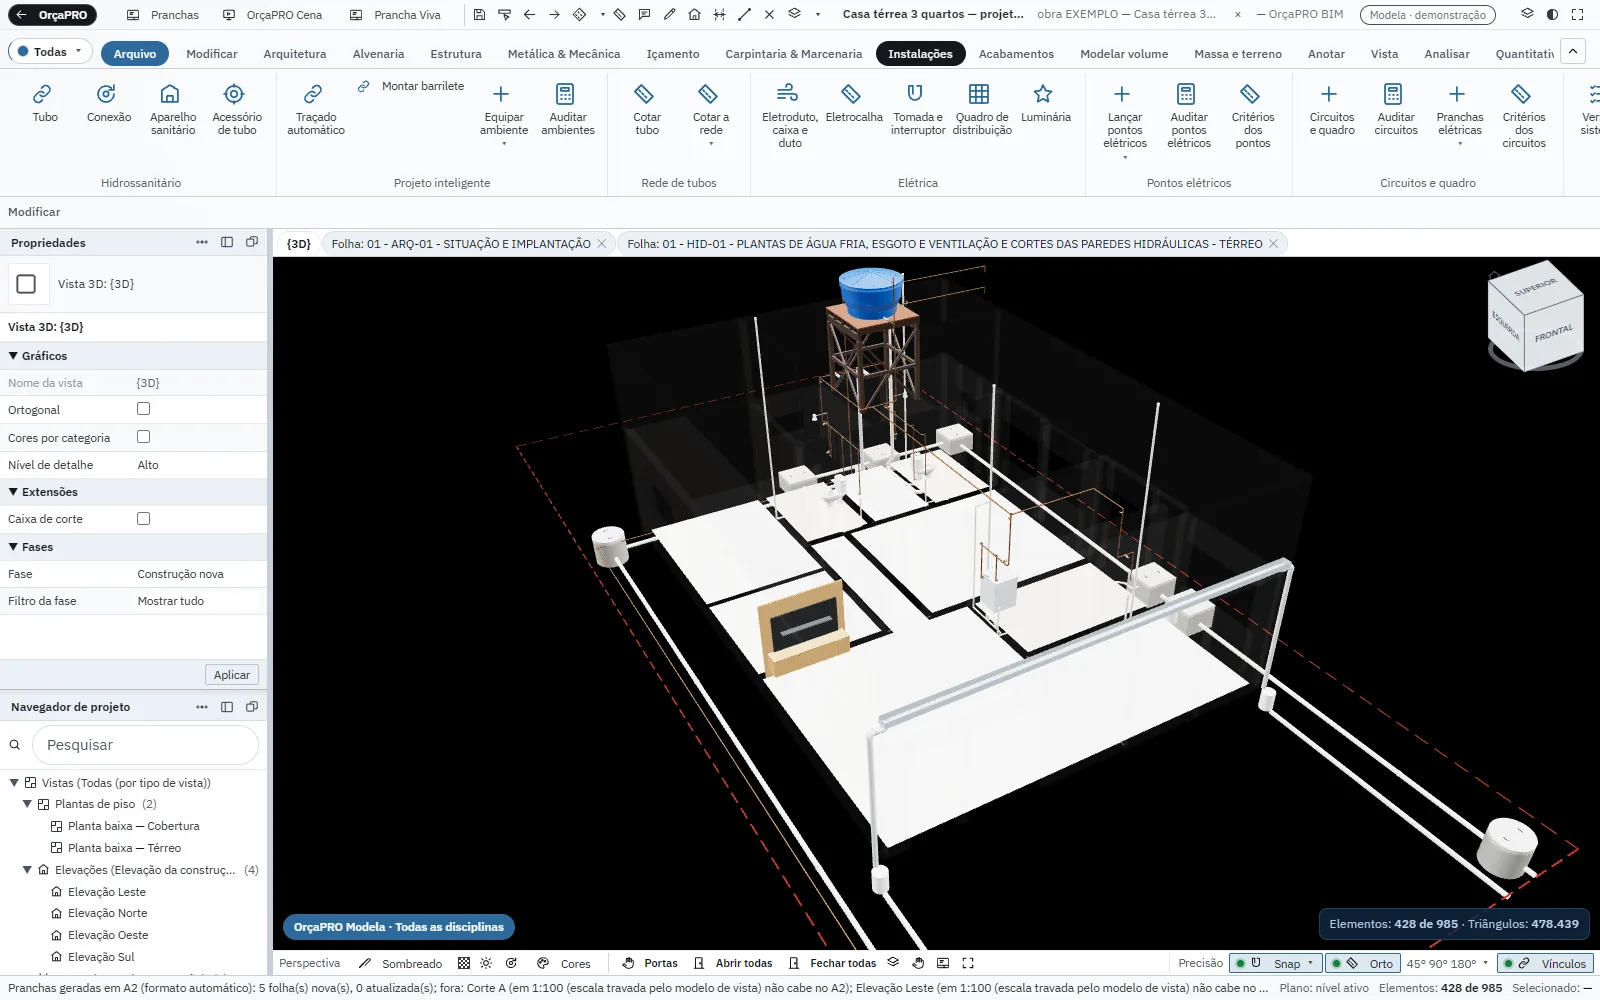This screenshot has height=1000, width=1600.
Task: Open Elevação Norte in navigator
Action: [x=107, y=913]
